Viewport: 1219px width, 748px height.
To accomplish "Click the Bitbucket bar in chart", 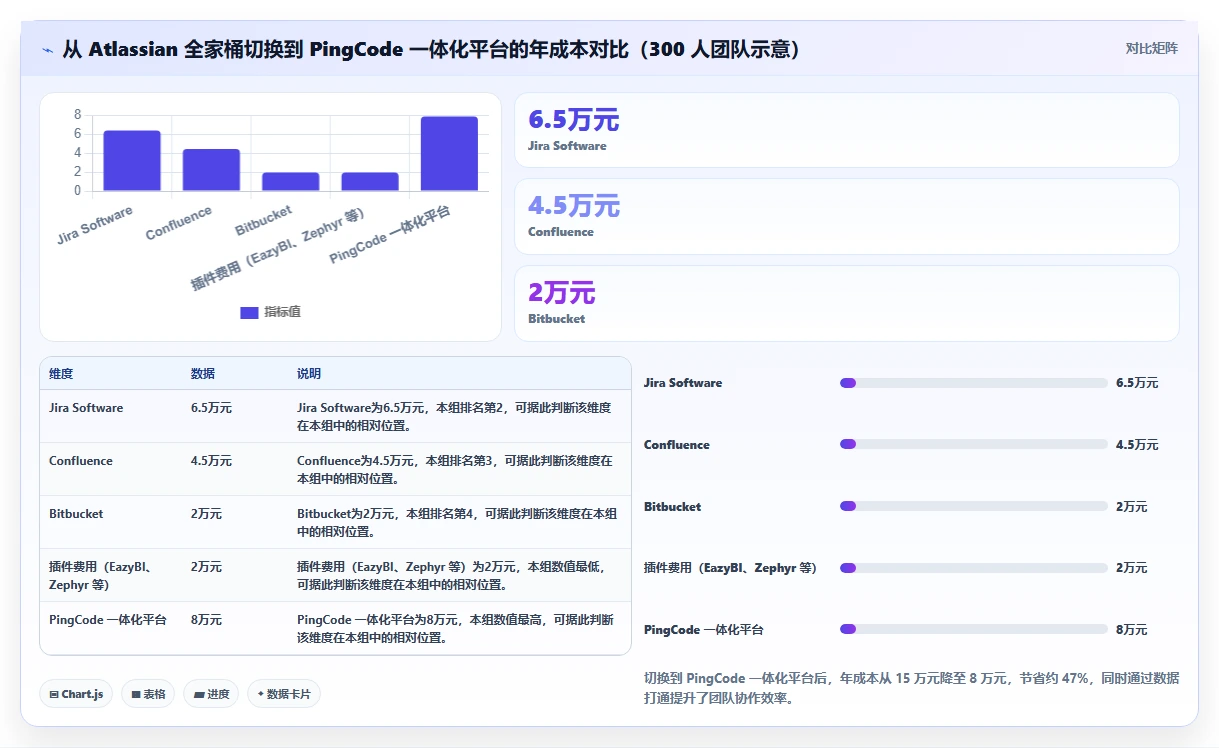I will (x=291, y=182).
